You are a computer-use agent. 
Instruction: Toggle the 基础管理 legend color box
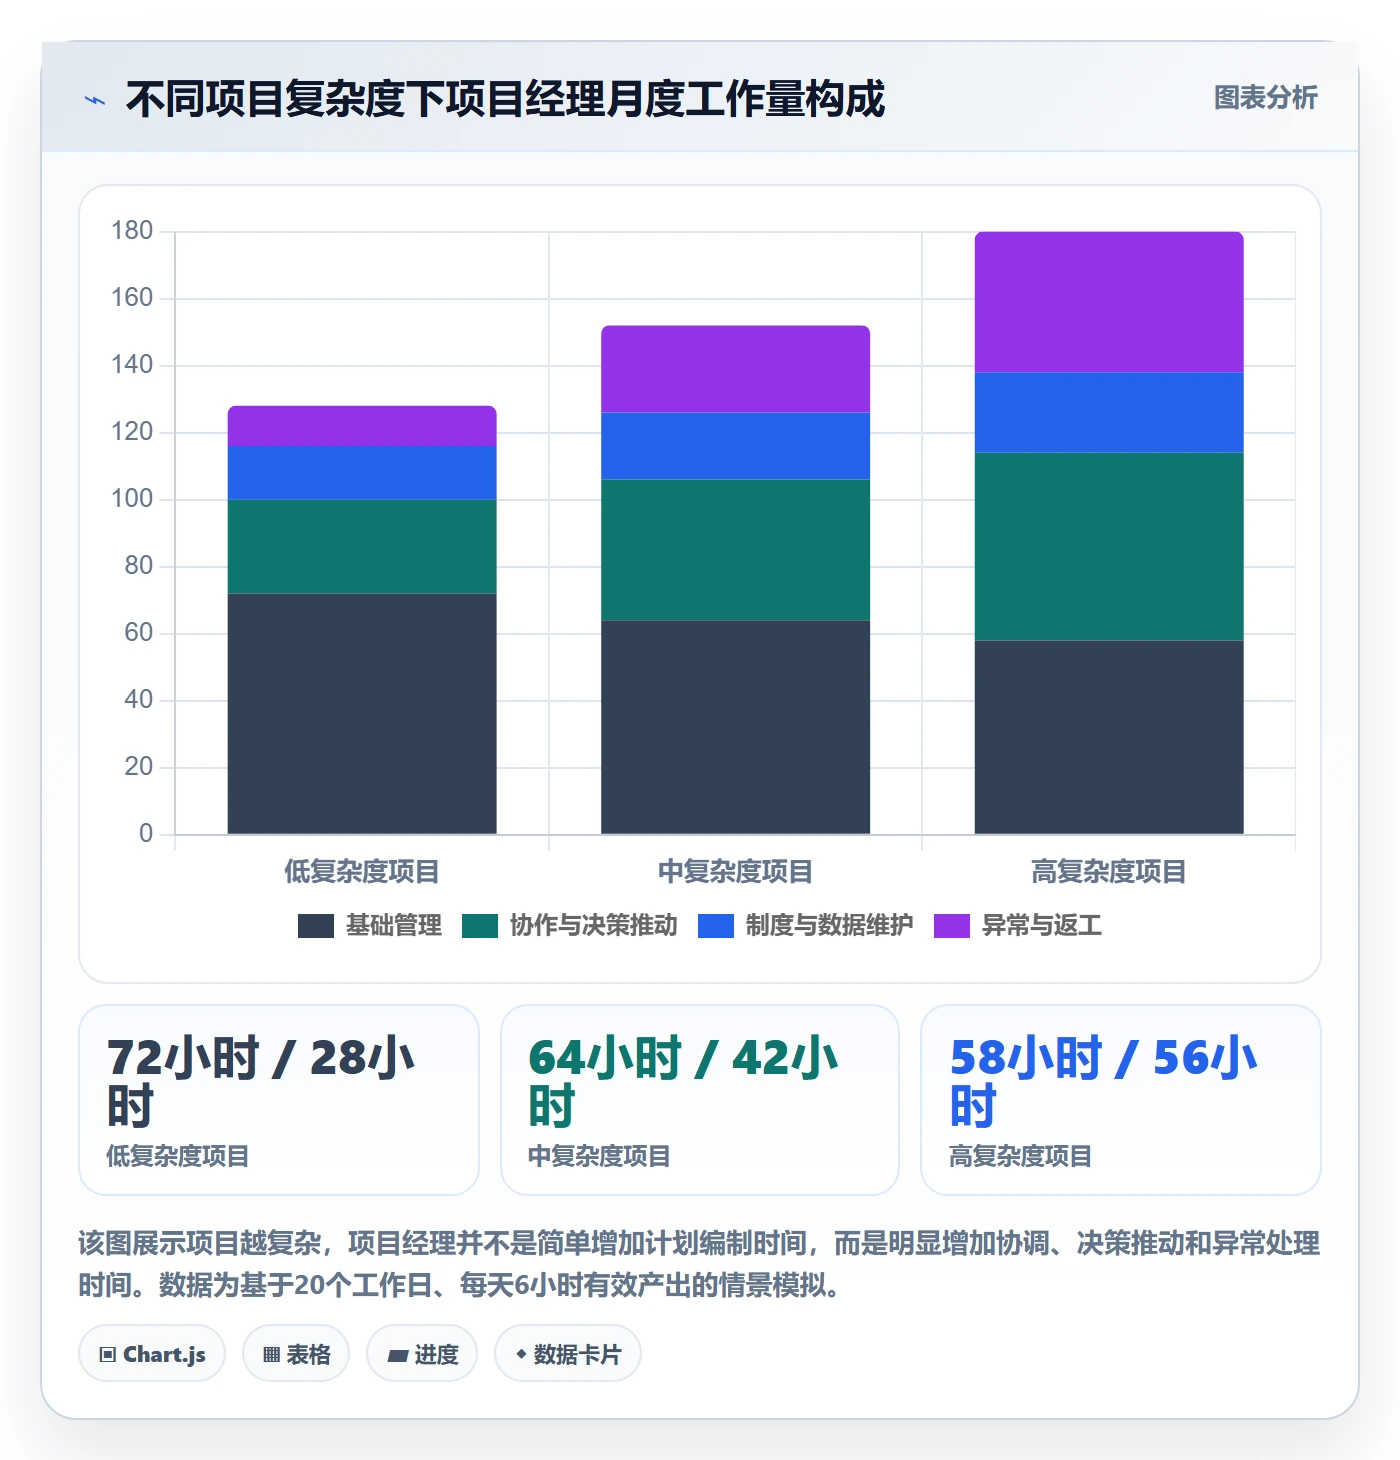pos(316,926)
